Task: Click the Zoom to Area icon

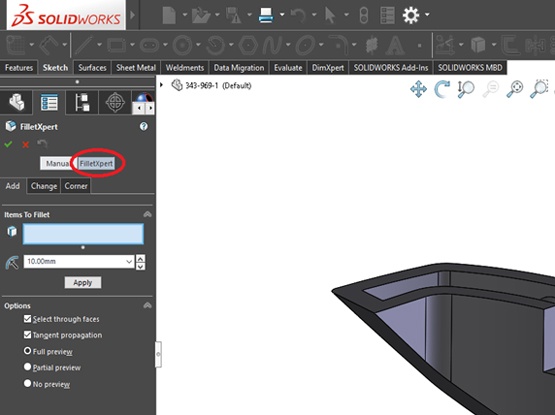Action: [x=539, y=89]
